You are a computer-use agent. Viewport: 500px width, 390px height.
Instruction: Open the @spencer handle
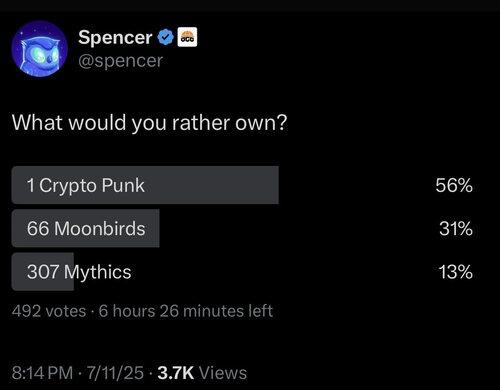tap(120, 61)
